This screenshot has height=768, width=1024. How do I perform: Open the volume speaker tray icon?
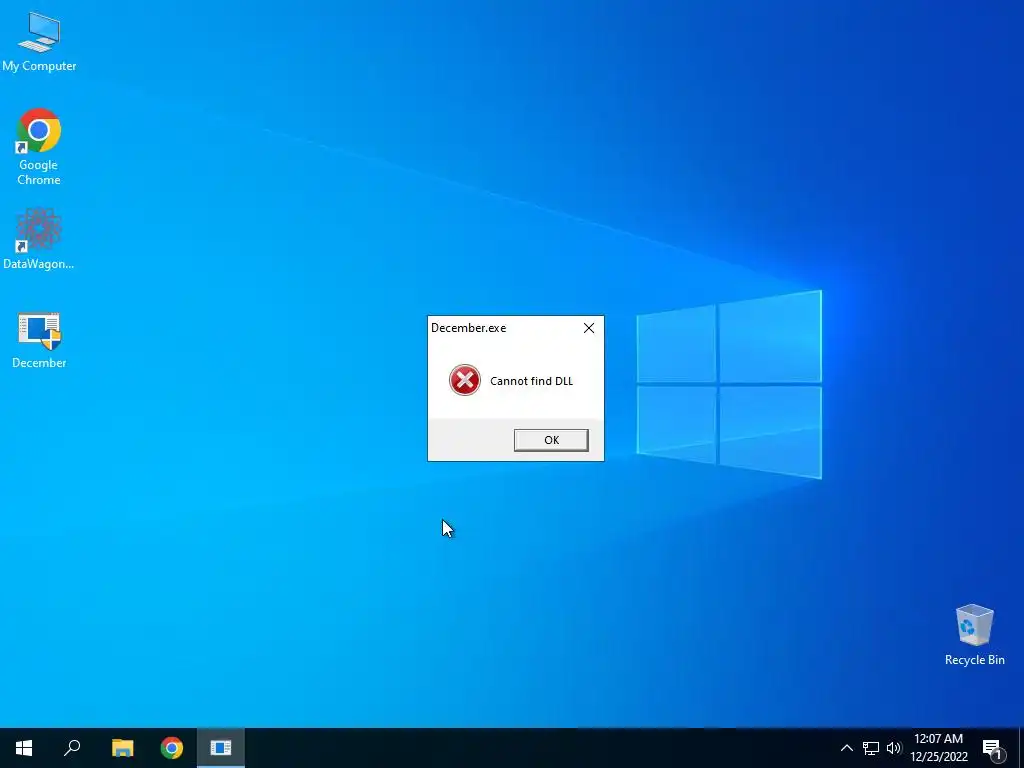(x=894, y=748)
